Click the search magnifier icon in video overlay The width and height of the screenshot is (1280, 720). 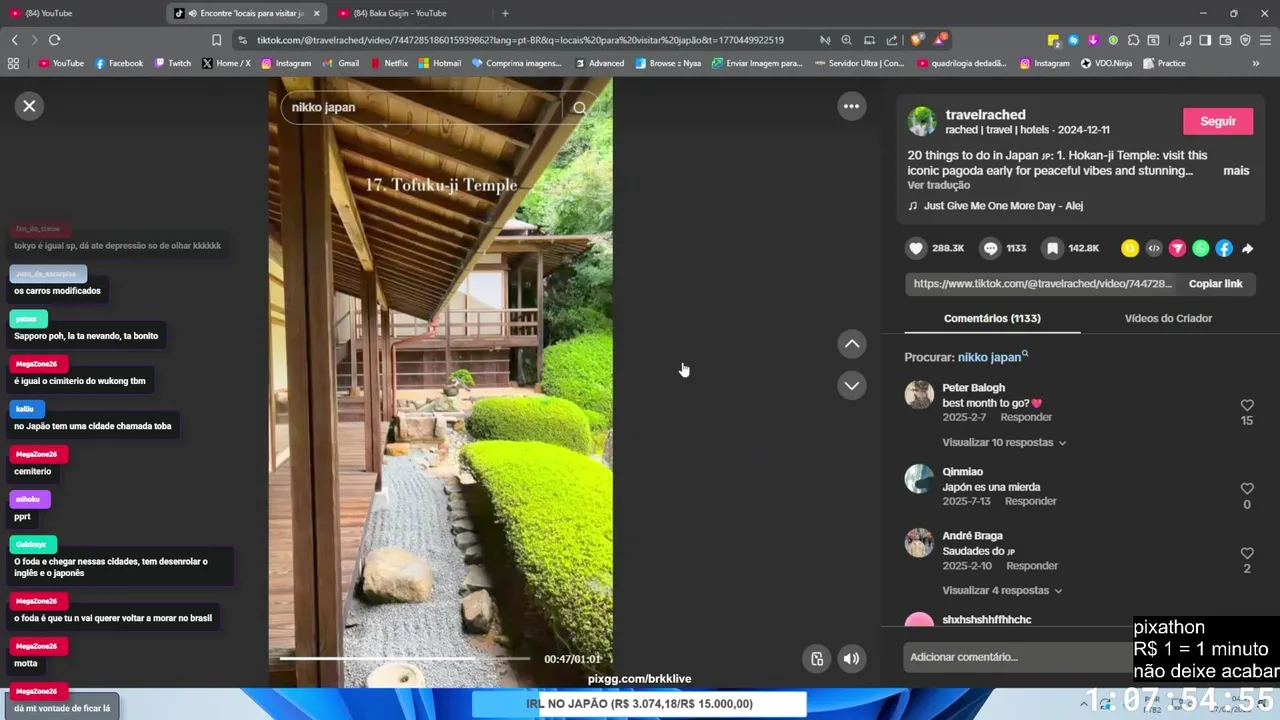click(x=580, y=108)
